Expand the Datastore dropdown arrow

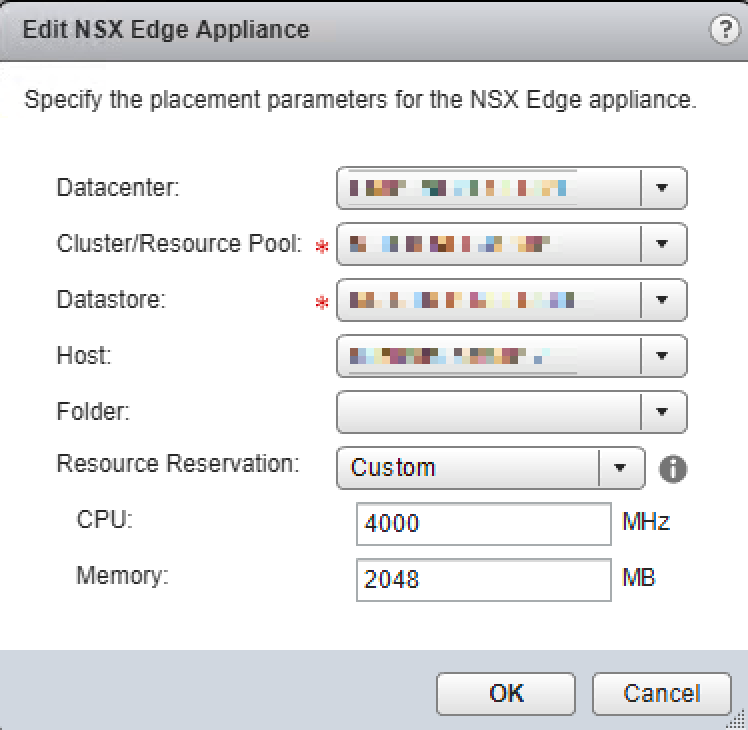coord(663,299)
